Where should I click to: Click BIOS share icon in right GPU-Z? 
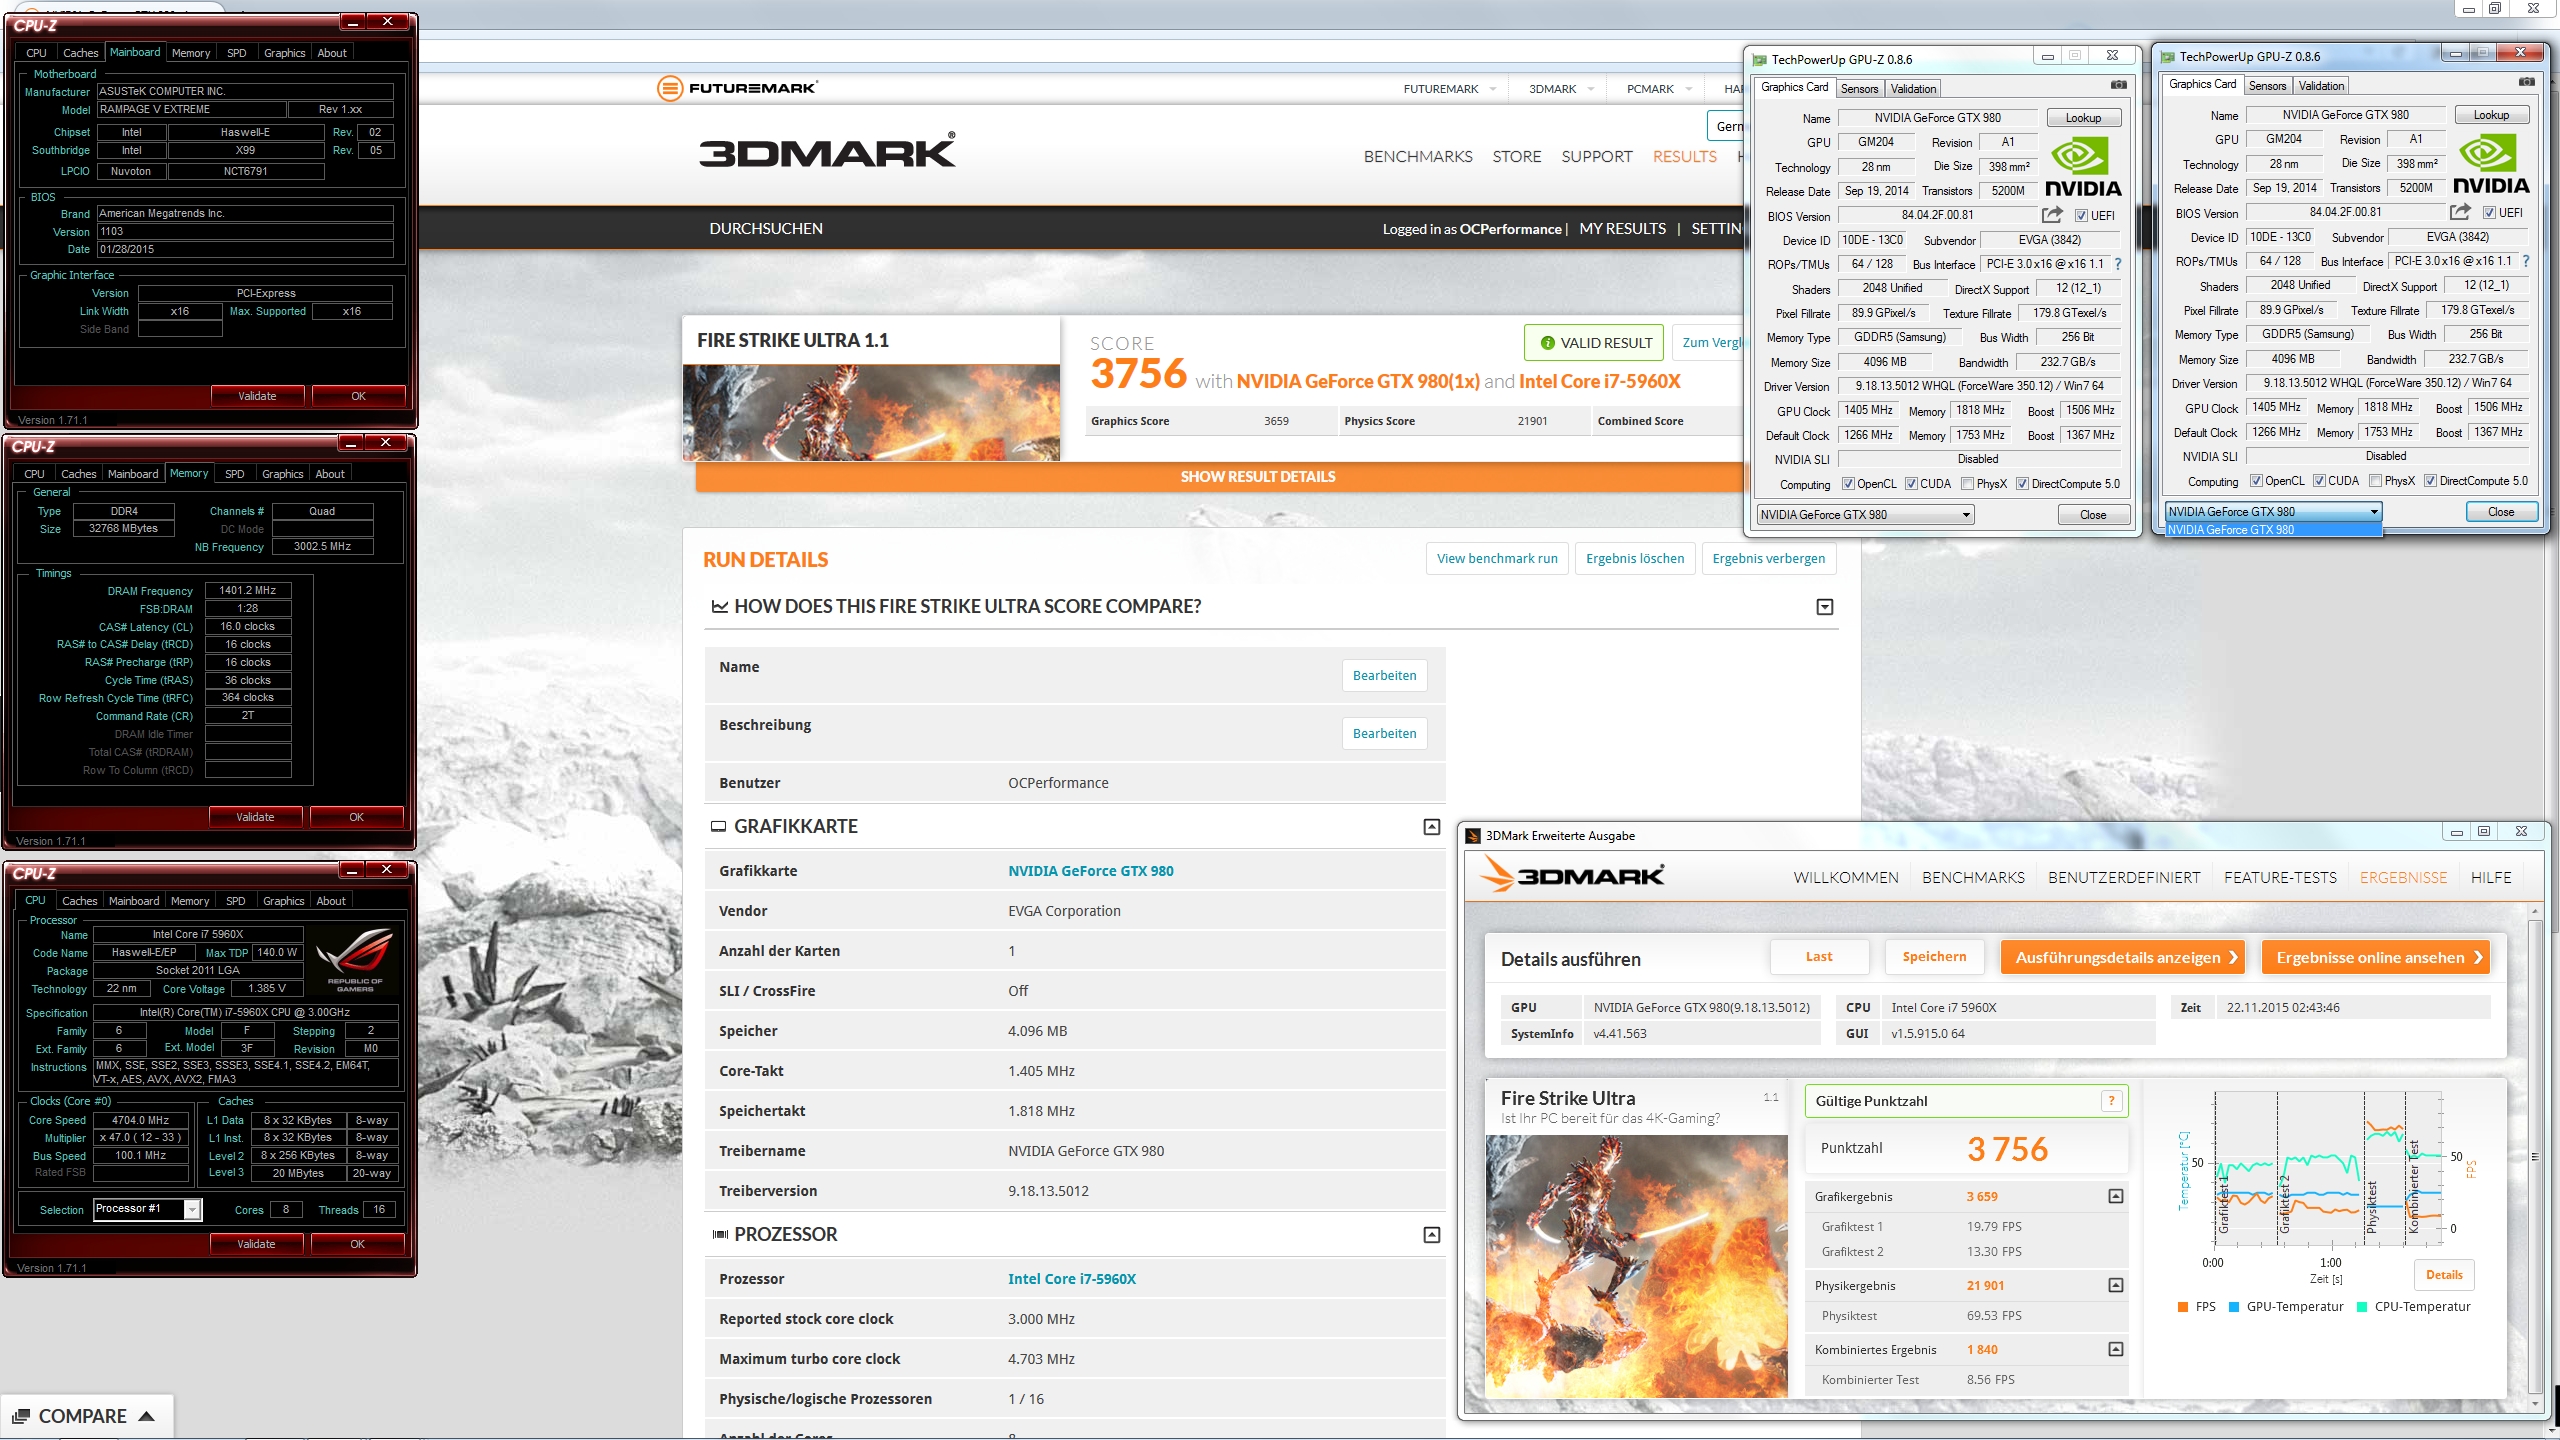click(2460, 212)
